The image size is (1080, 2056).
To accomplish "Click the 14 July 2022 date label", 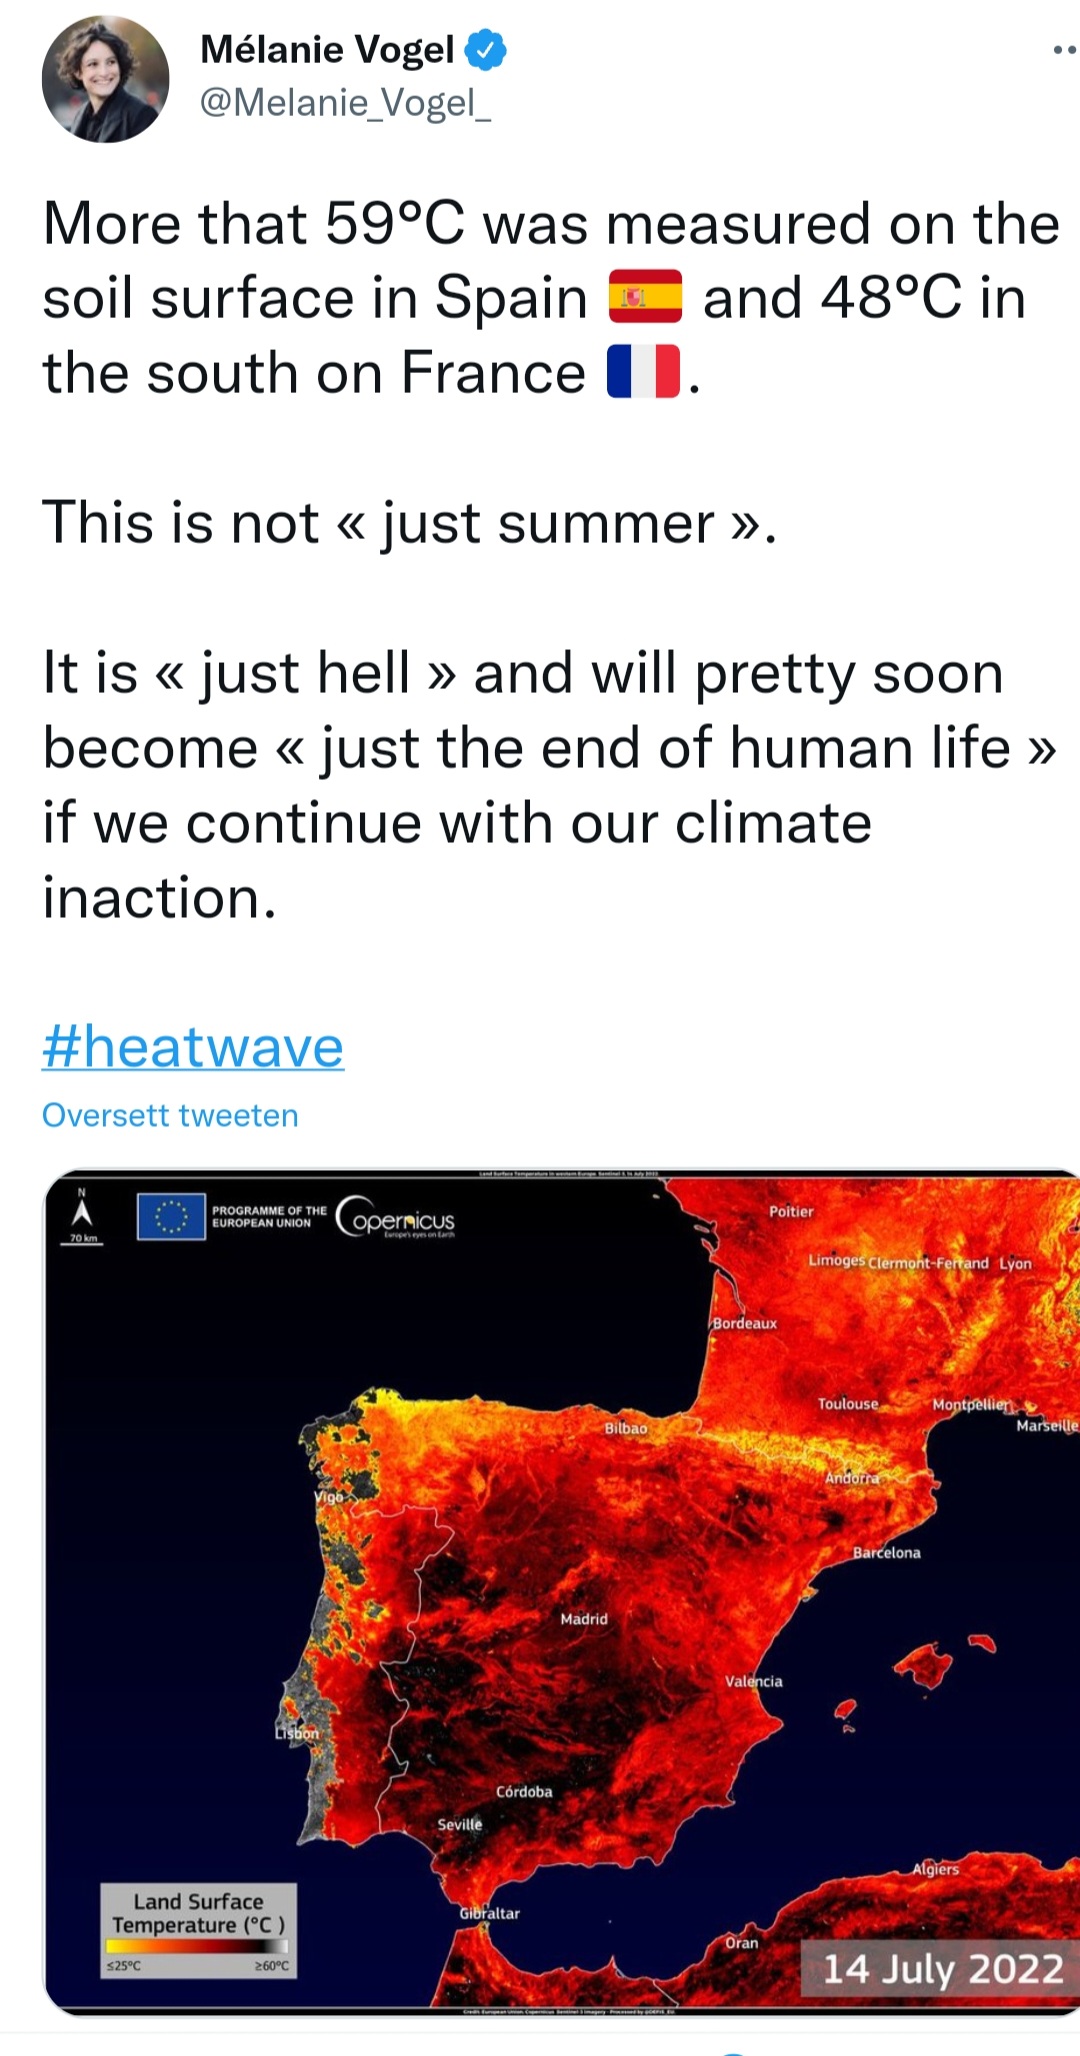I will point(941,1968).
